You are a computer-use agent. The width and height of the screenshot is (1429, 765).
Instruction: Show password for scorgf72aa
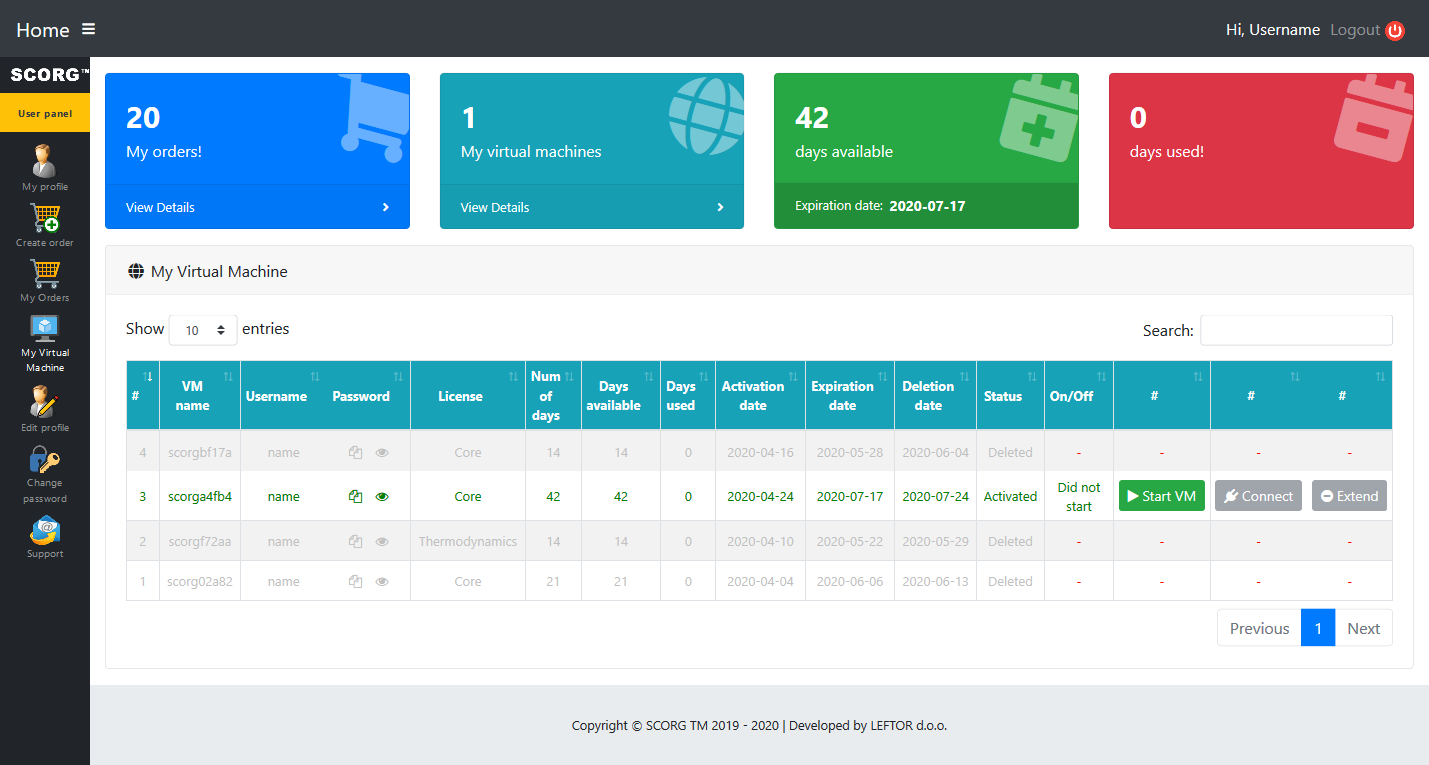(x=382, y=541)
